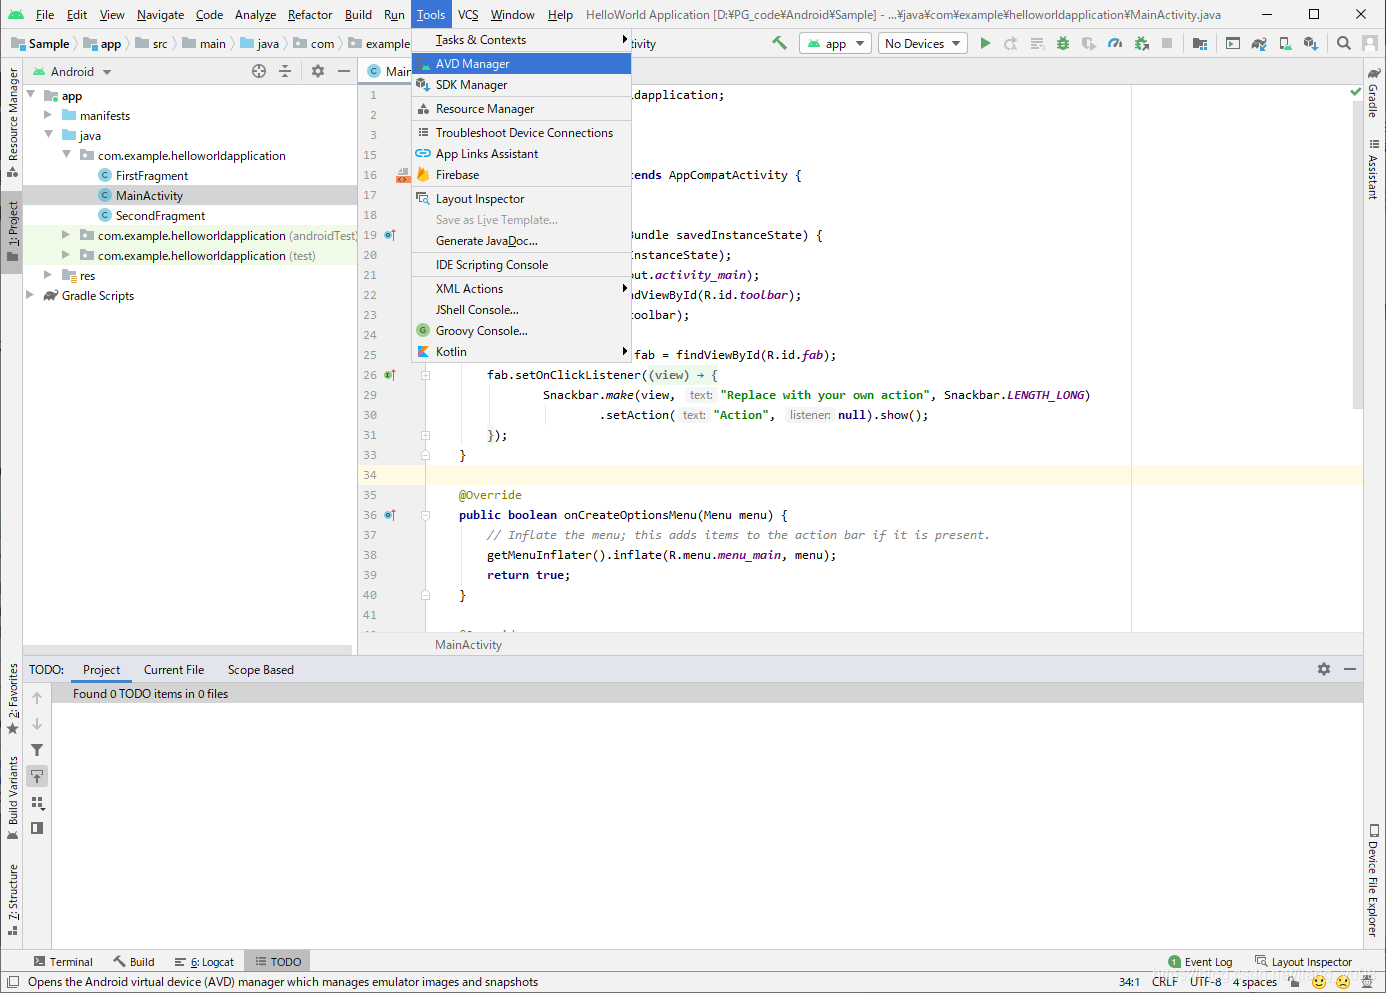Click the Make Project hammer icon
1386x993 pixels.
779,43
